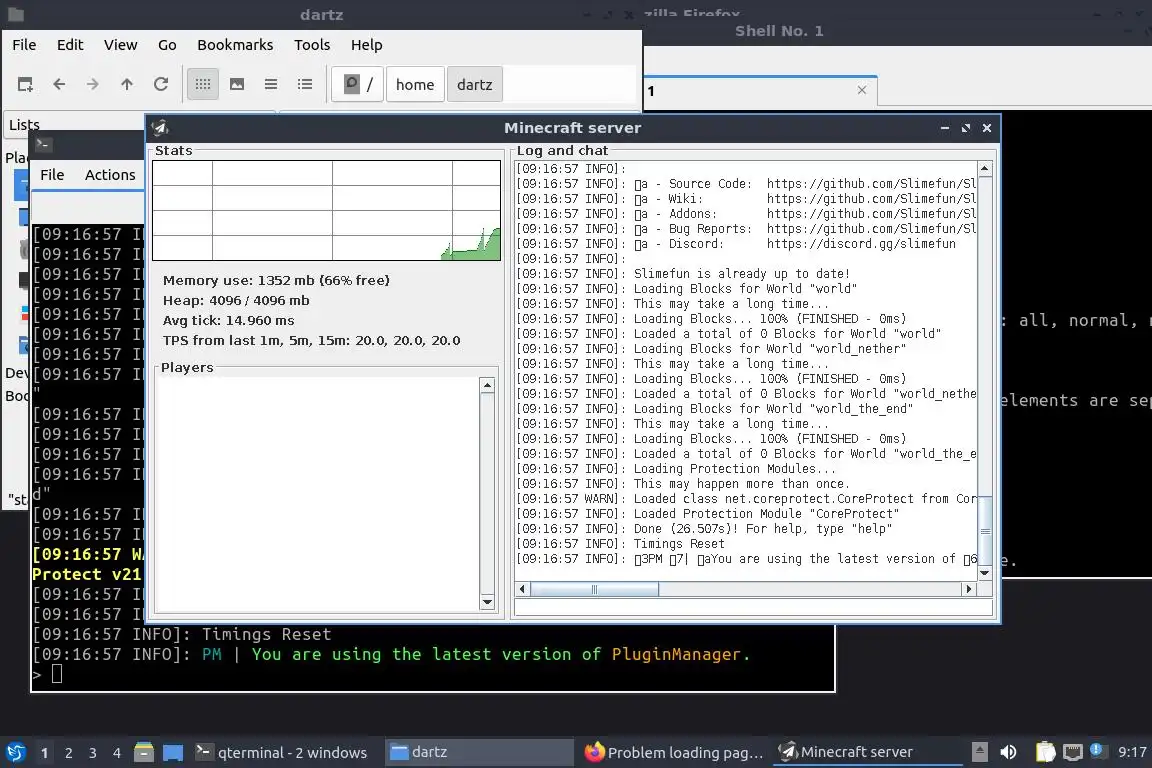The height and width of the screenshot is (768, 1152).
Task: Click the notification tray icon with badge
Action: 1096,750
